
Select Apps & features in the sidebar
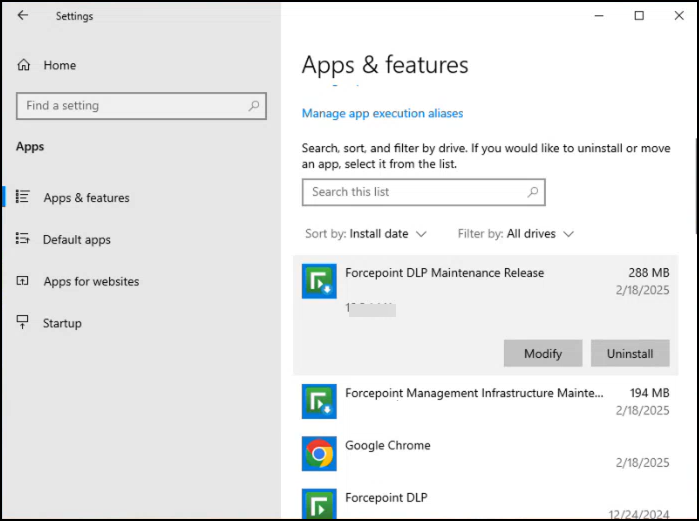click(86, 198)
